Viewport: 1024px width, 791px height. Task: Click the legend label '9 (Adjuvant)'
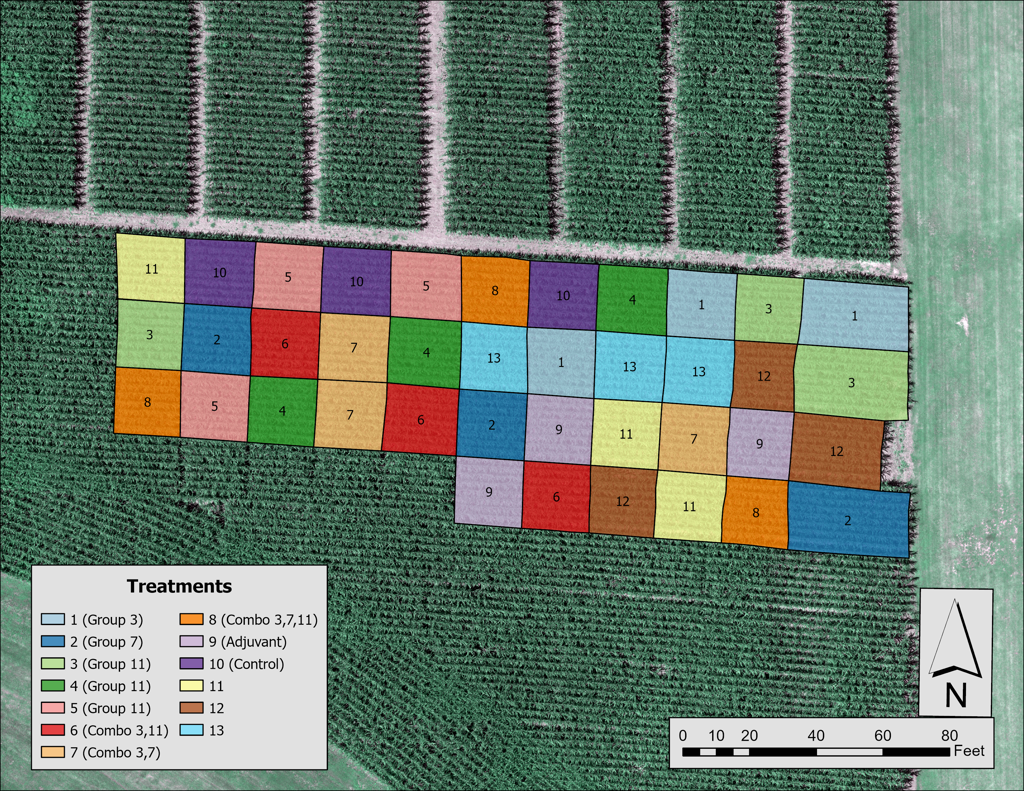pyautogui.click(x=248, y=642)
